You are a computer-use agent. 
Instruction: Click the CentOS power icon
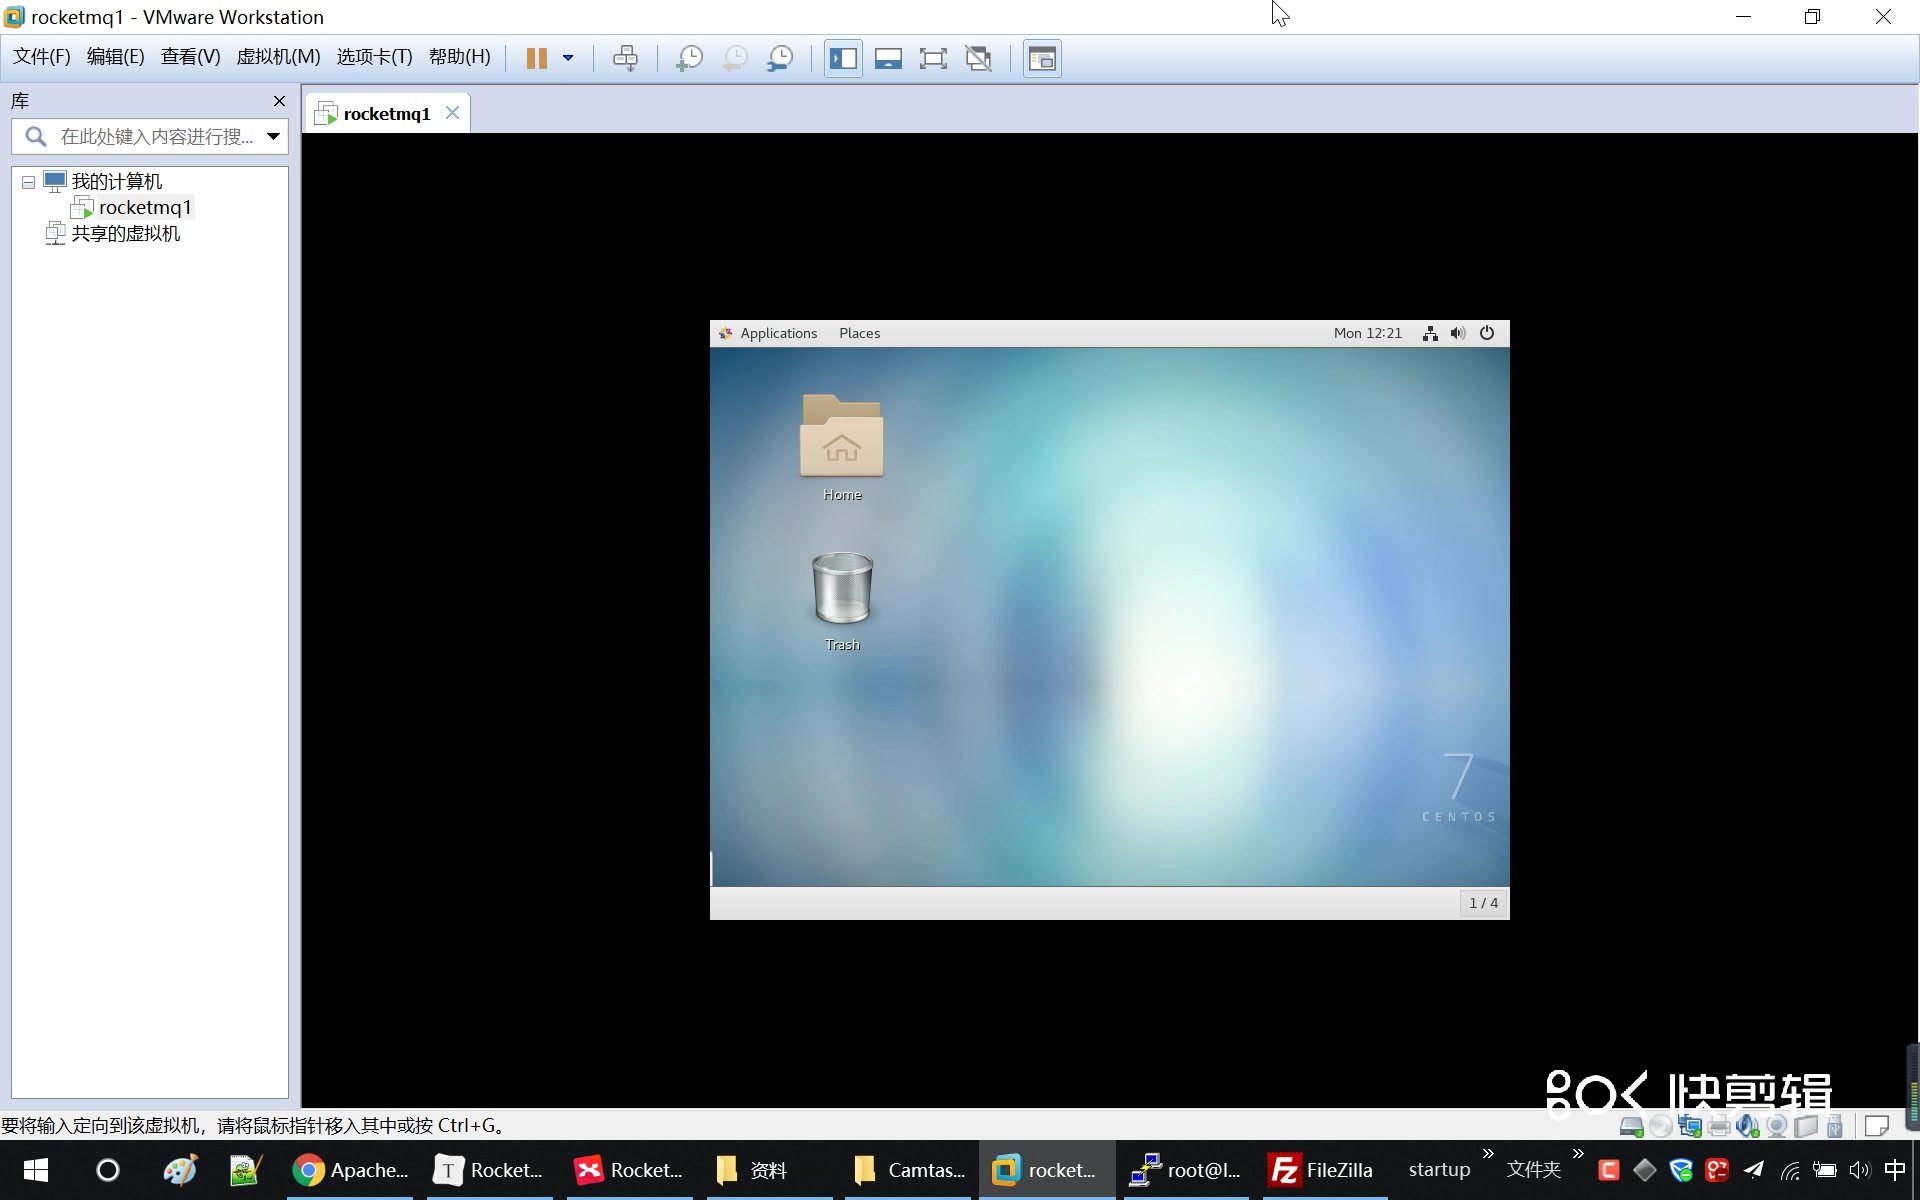pos(1487,333)
